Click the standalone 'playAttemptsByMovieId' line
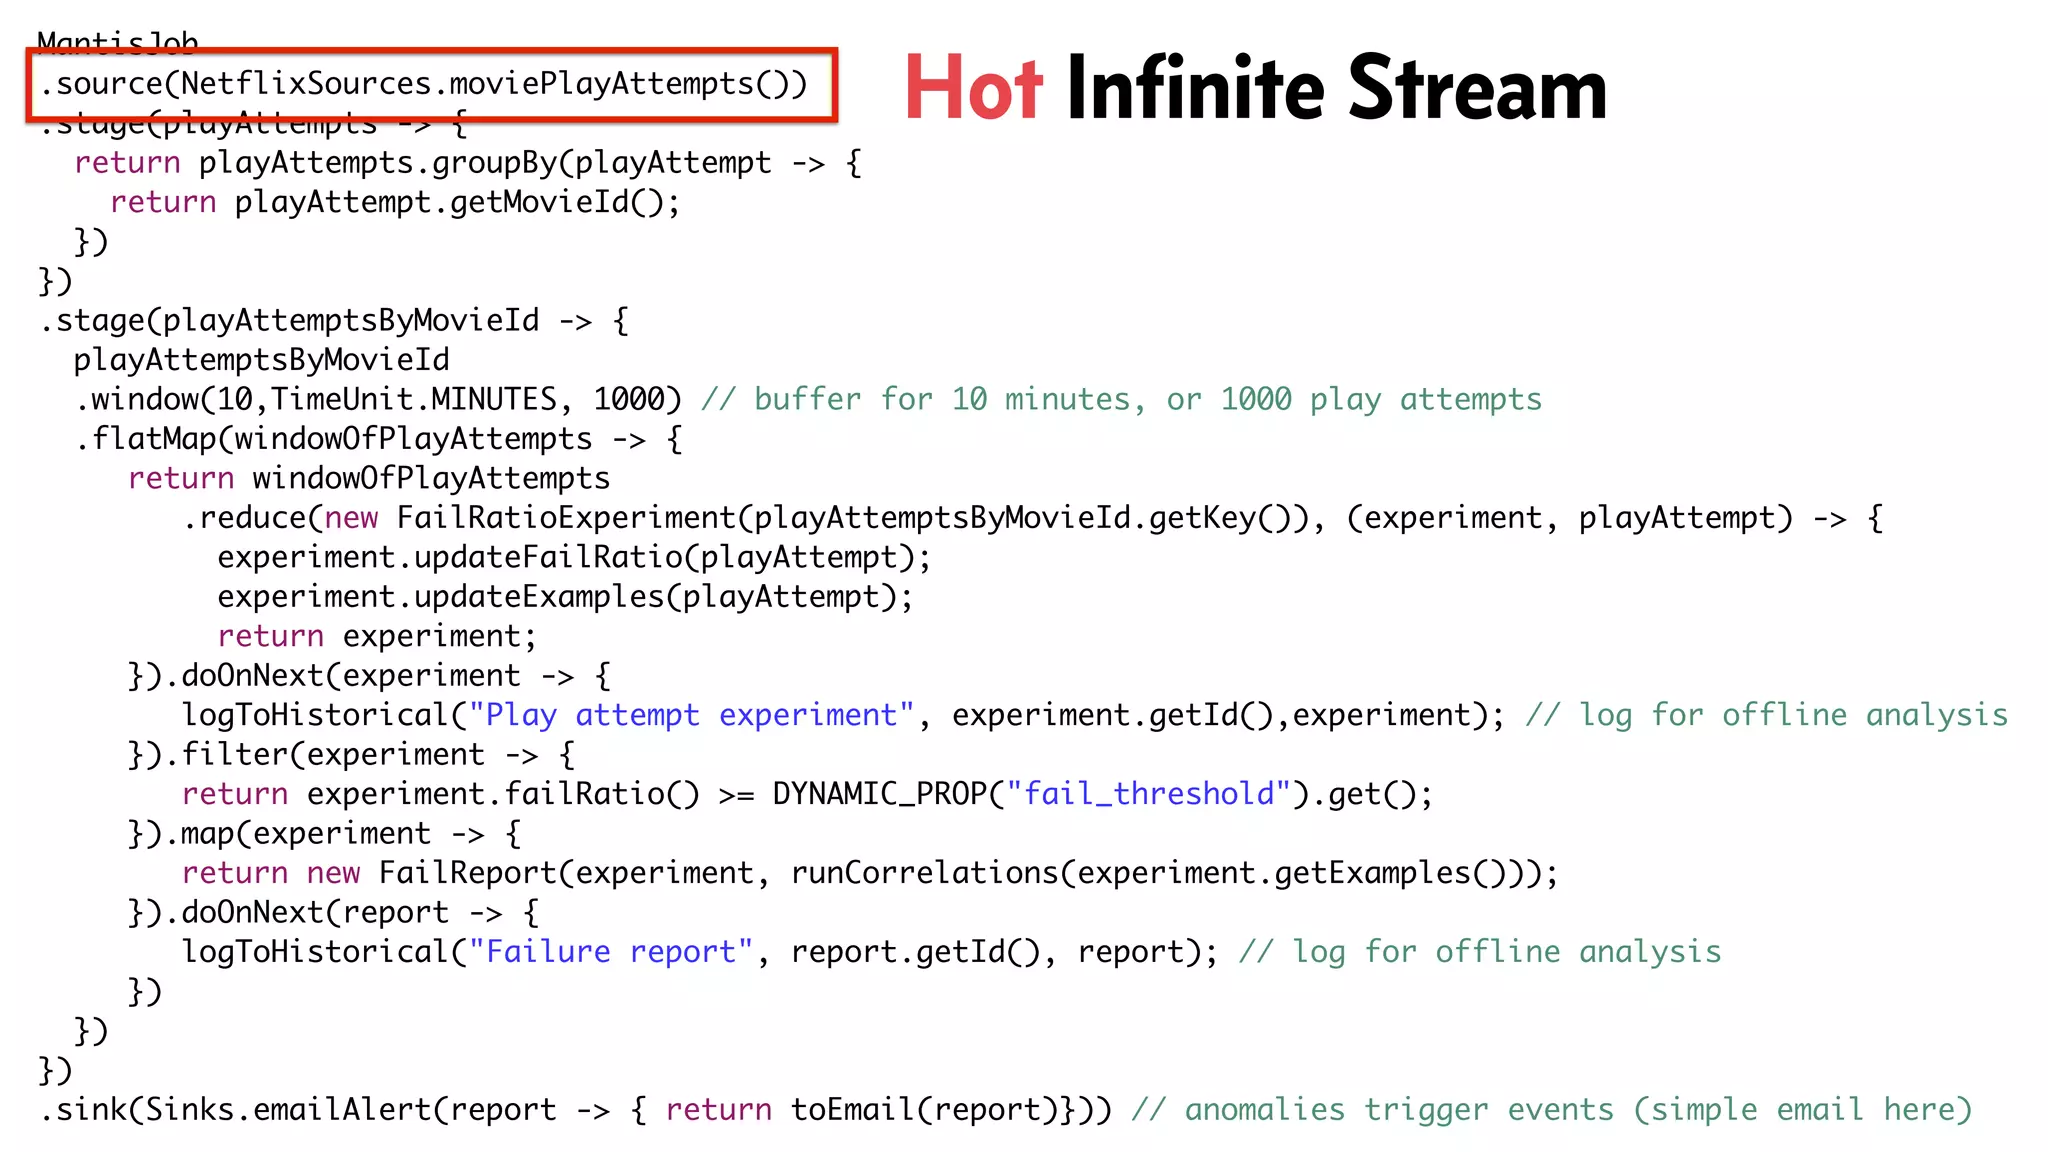The image size is (2048, 1152). 261,360
